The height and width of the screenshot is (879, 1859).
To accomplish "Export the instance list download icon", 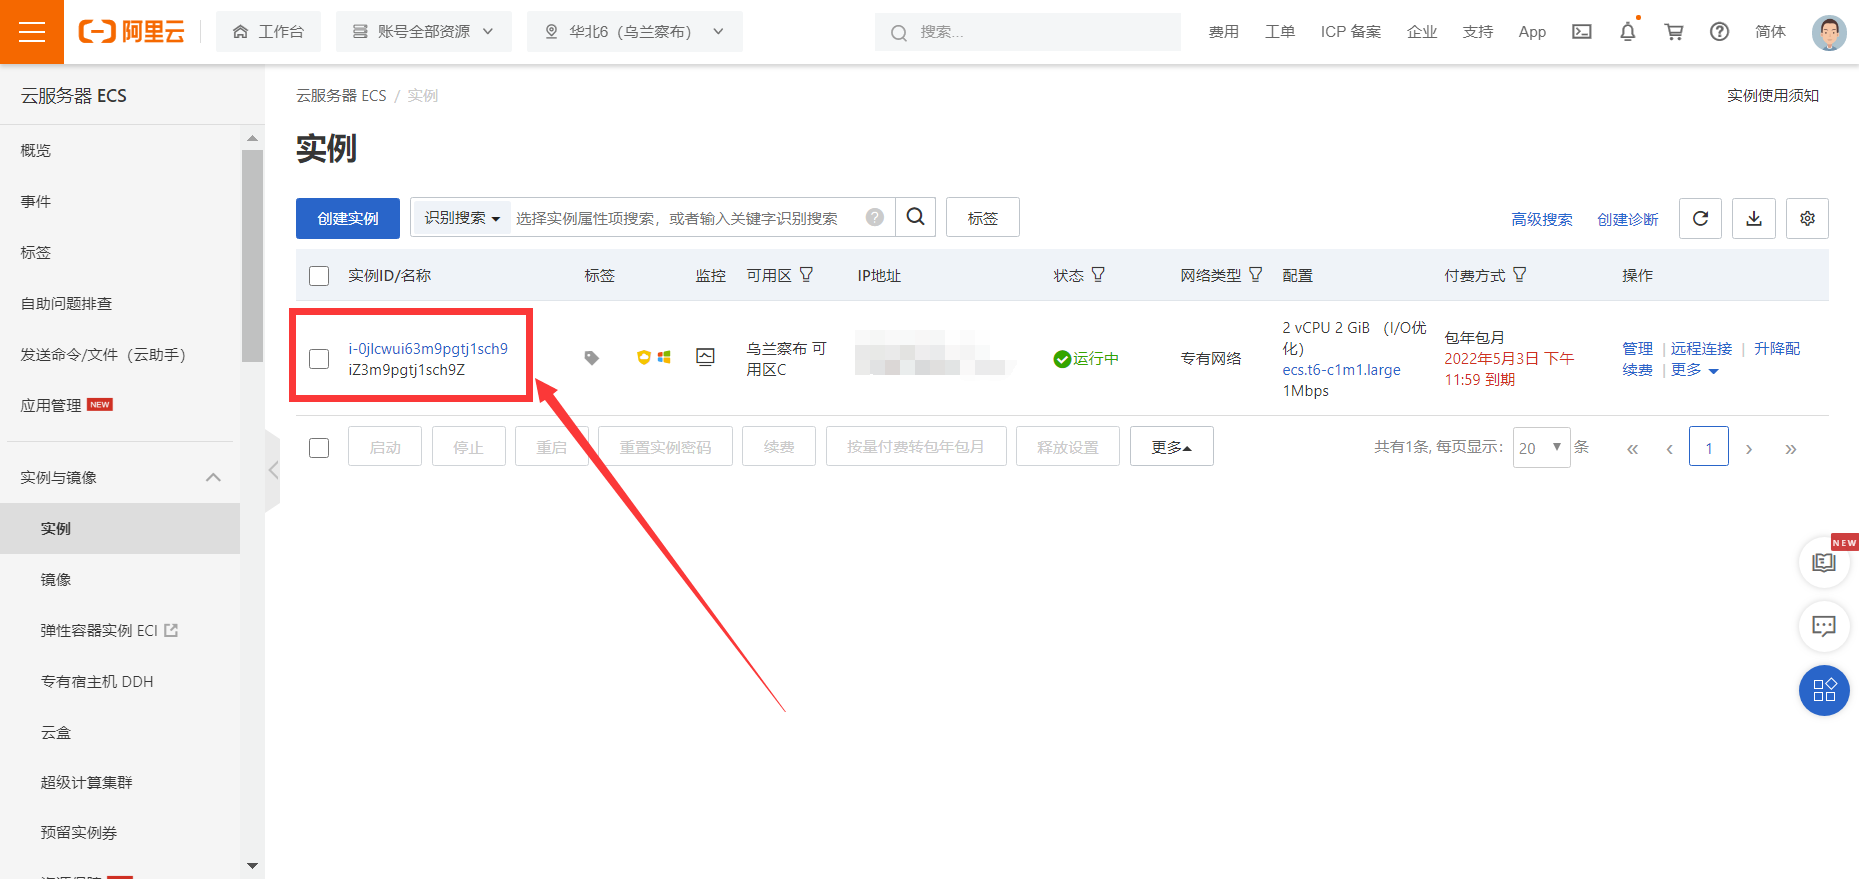I will tap(1754, 218).
